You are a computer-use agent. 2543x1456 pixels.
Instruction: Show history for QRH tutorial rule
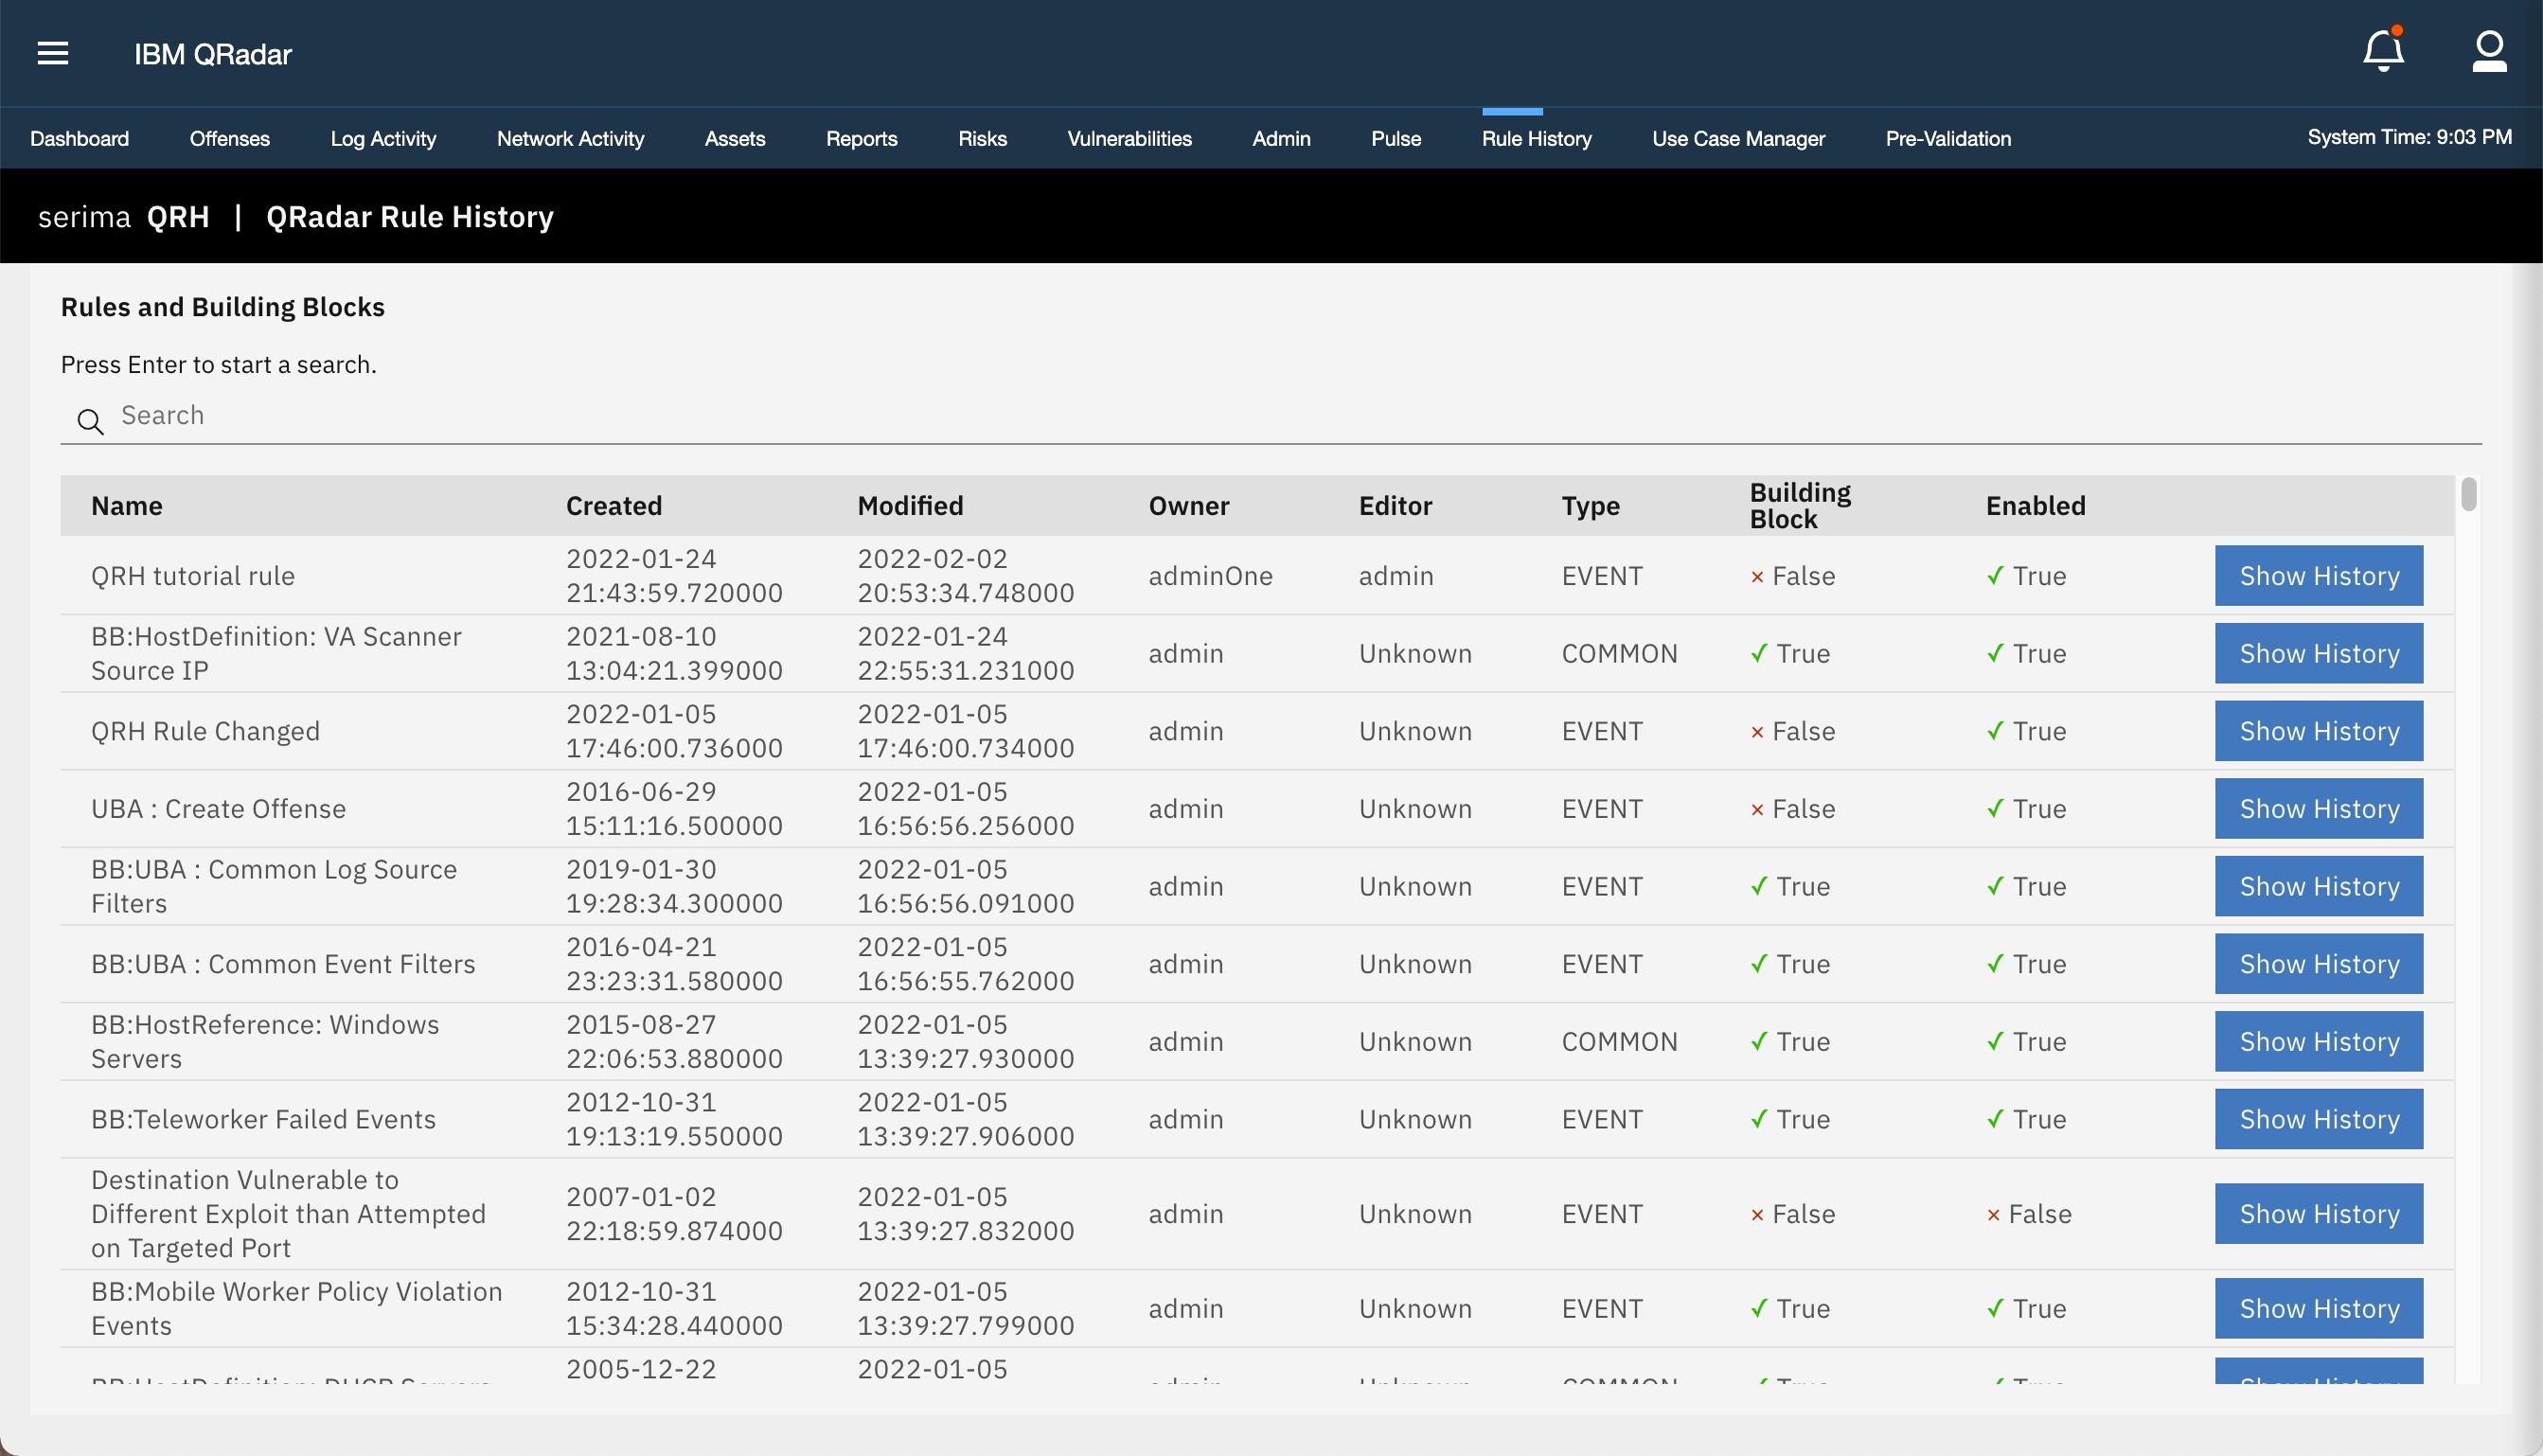(x=2318, y=575)
